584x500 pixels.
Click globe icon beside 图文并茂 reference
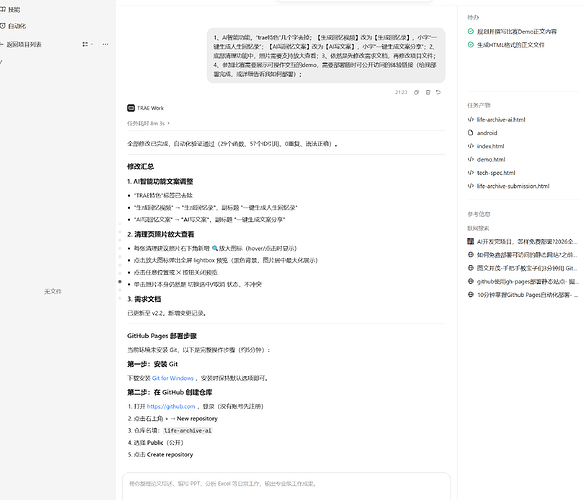(x=471, y=268)
